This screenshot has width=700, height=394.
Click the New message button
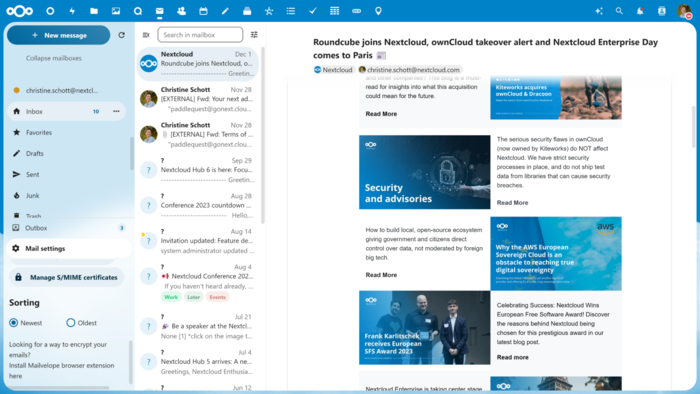[58, 35]
